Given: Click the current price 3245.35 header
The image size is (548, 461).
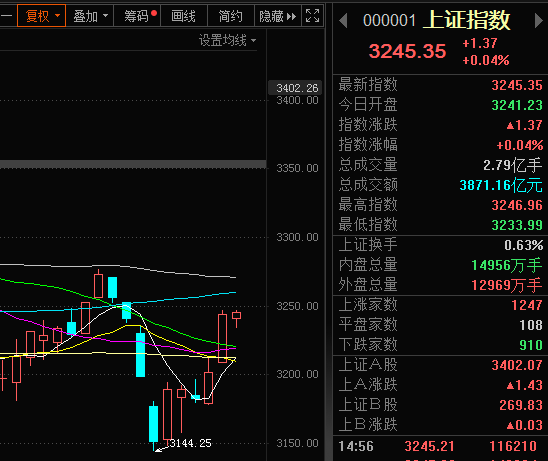Looking at the screenshot, I should pos(408,51).
